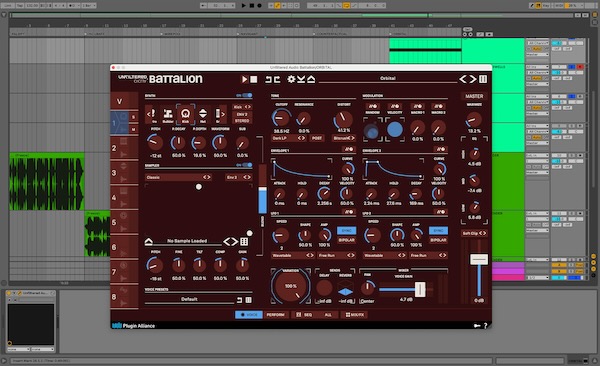Open the Bitcrush distortion type dropdown
Screen dimensions: 600x366
coord(344,138)
